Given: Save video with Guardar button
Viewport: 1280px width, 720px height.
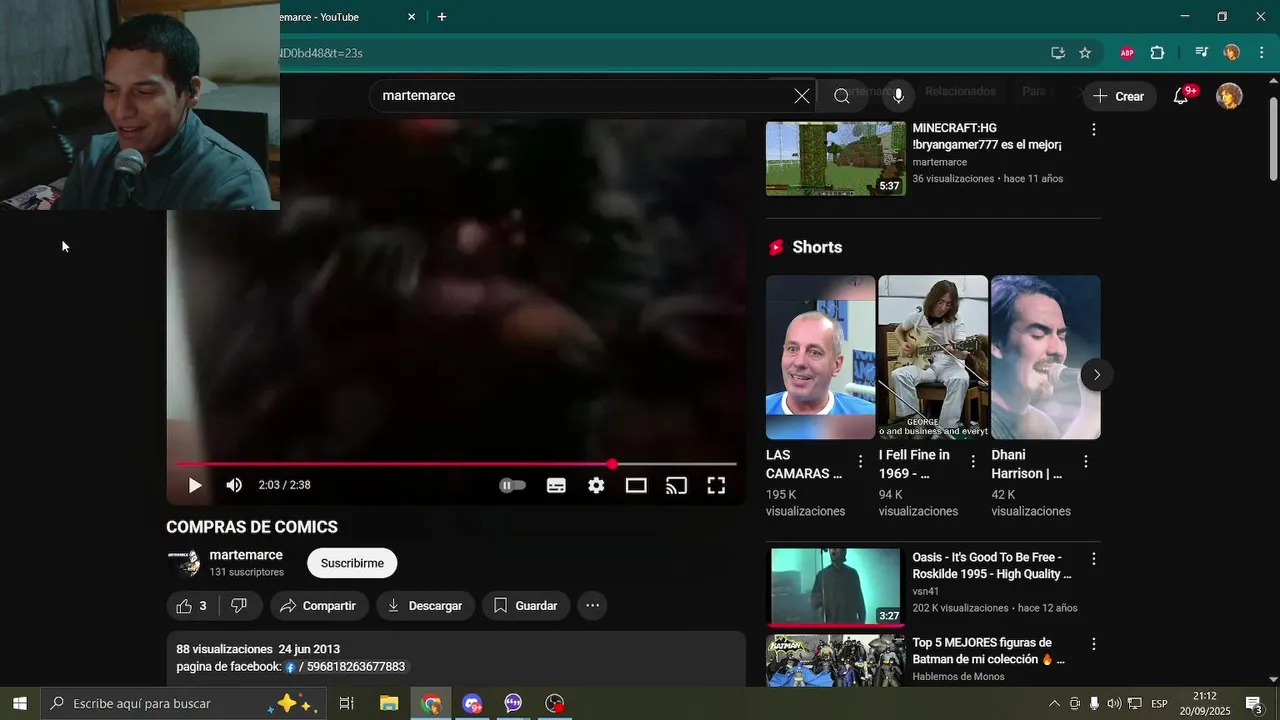Looking at the screenshot, I should (x=526, y=606).
